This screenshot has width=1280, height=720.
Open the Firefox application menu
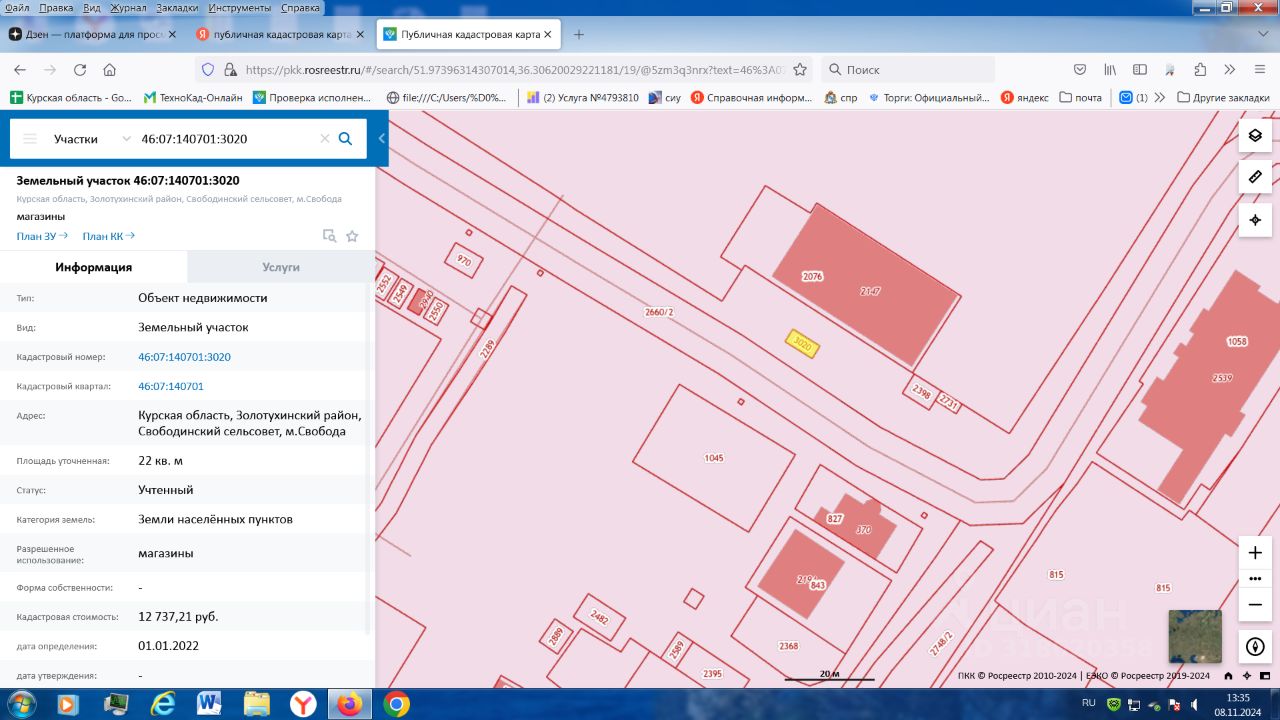pyautogui.click(x=1259, y=70)
